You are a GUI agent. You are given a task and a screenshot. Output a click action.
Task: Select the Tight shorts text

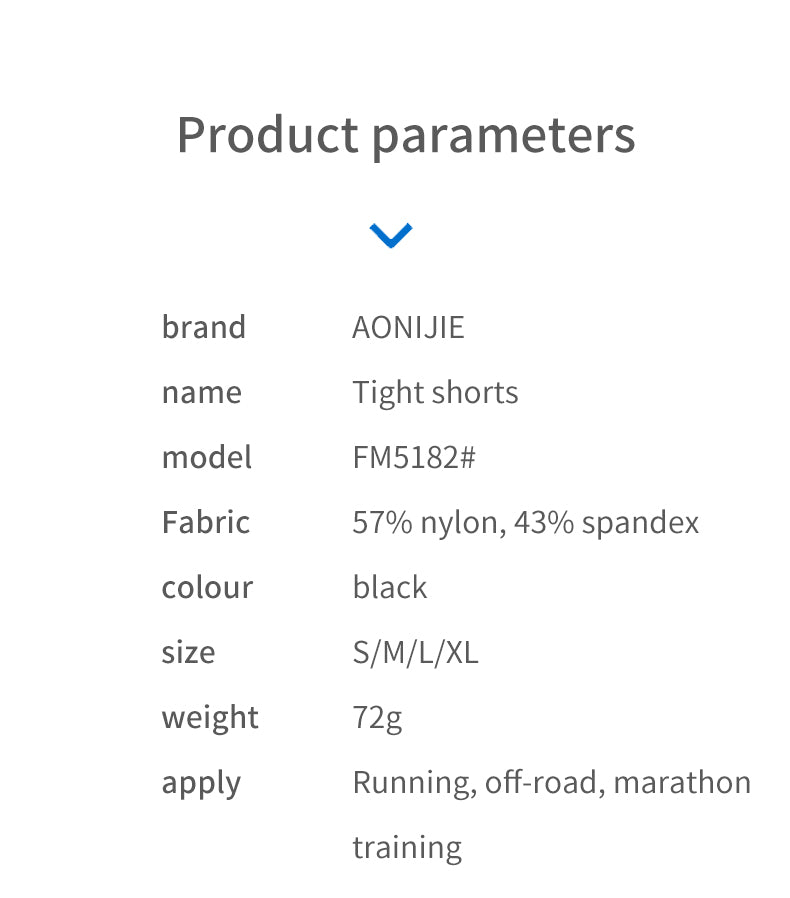[435, 392]
